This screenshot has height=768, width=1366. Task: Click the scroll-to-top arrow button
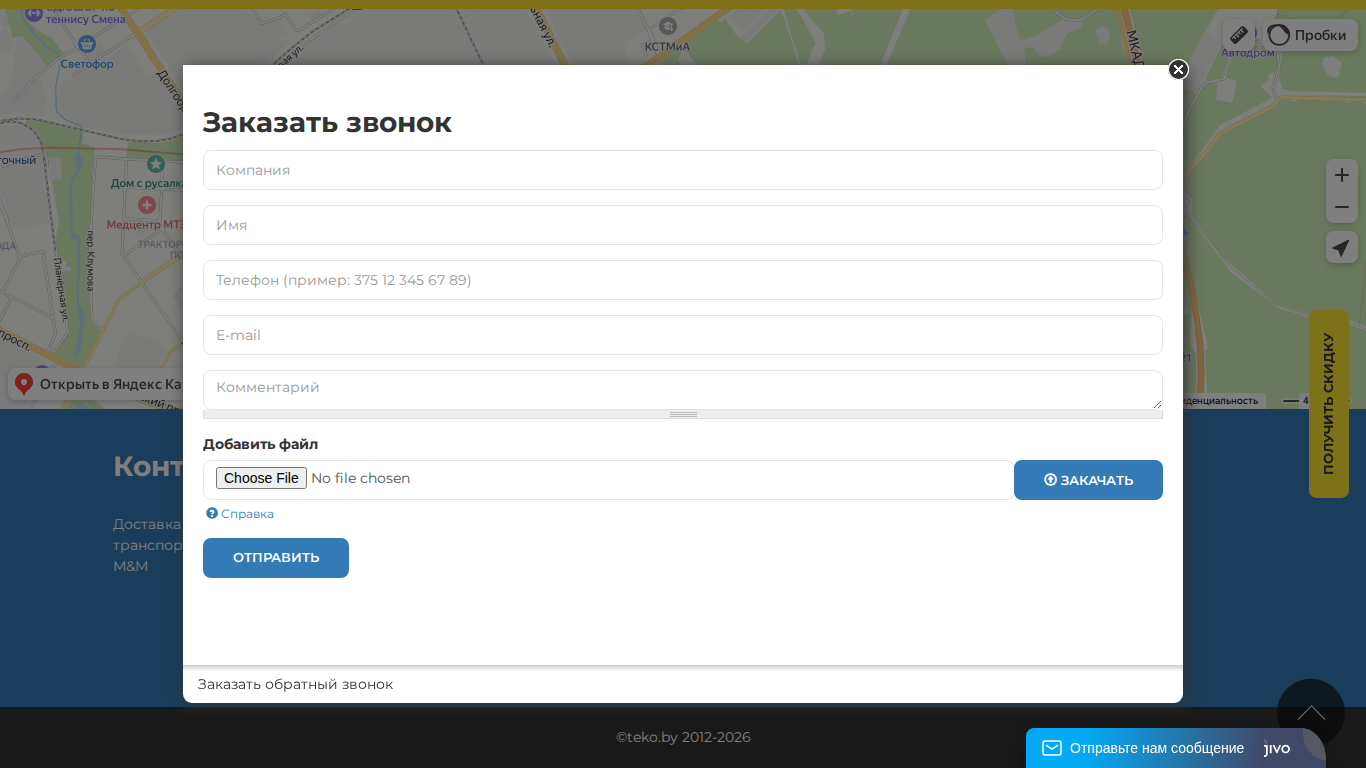pos(1311,713)
